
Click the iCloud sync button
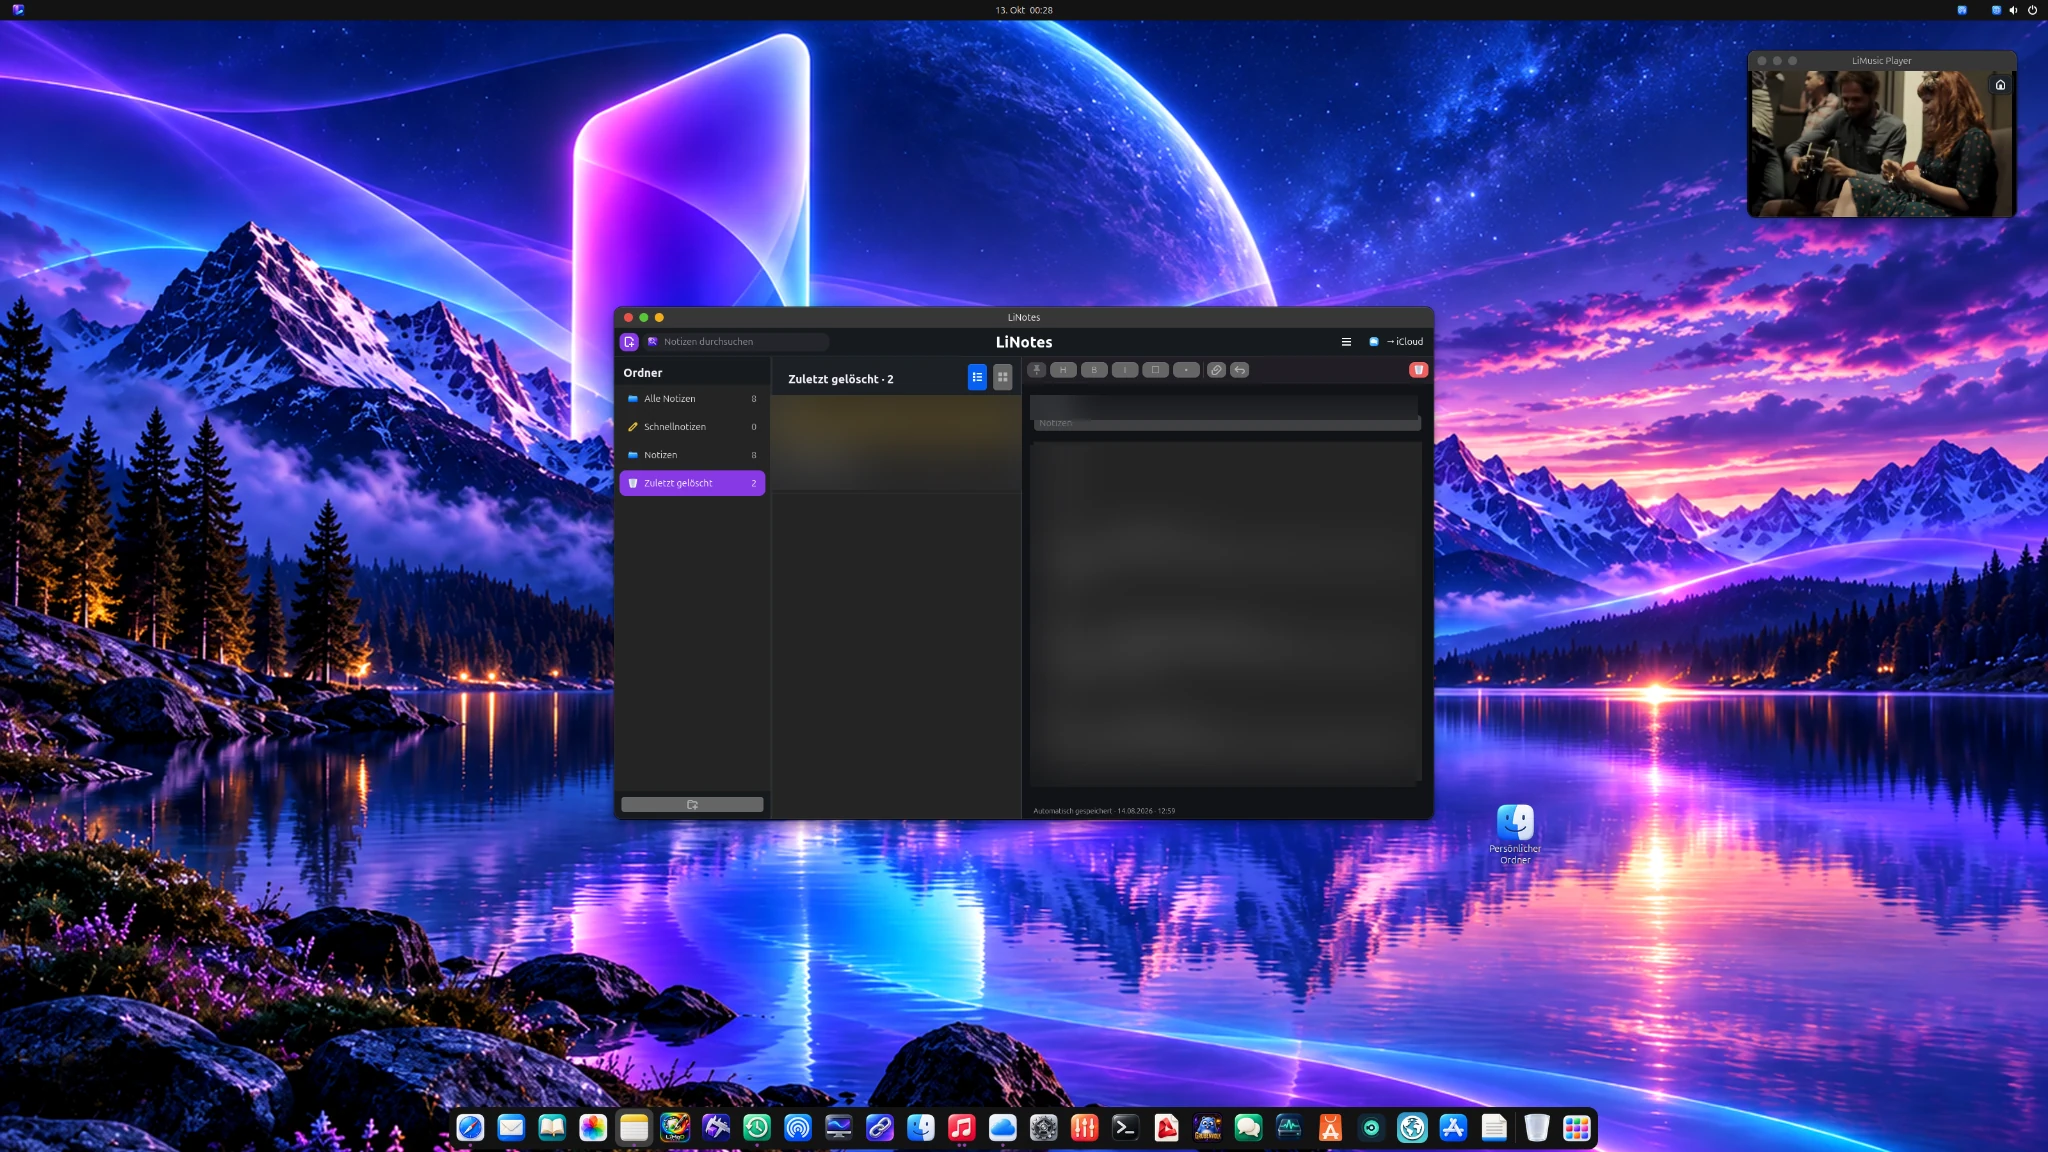[1396, 342]
